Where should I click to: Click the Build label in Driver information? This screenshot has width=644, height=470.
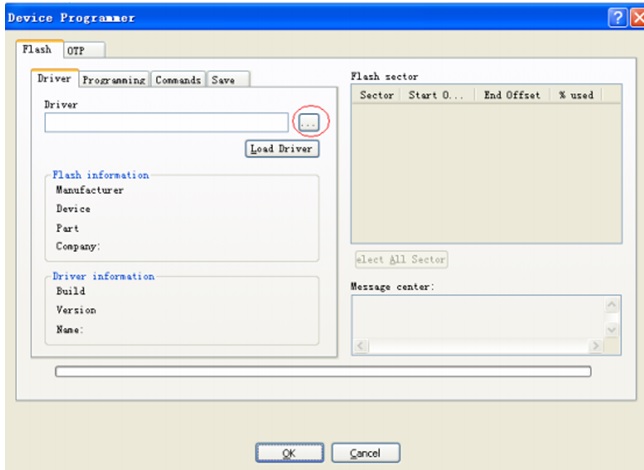point(71,291)
